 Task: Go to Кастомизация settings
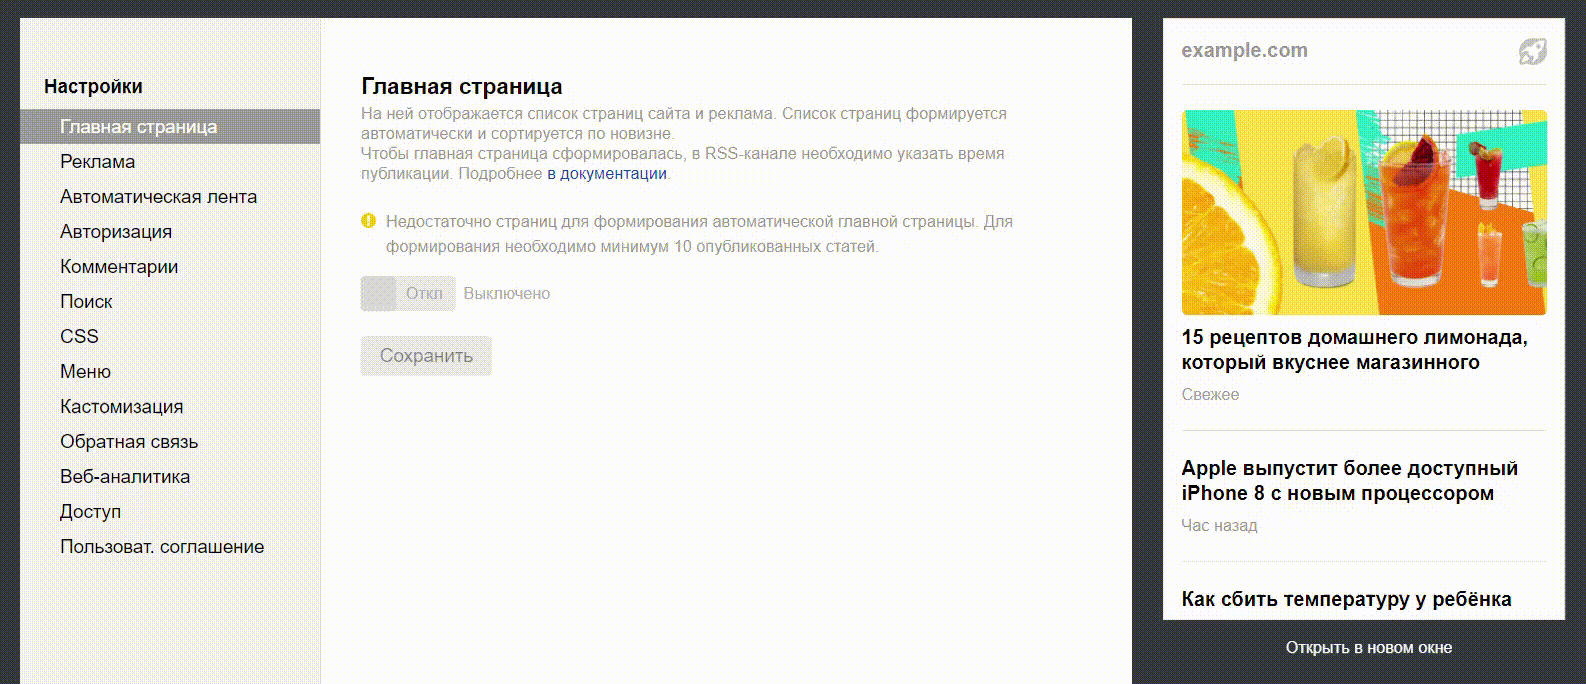(x=121, y=407)
